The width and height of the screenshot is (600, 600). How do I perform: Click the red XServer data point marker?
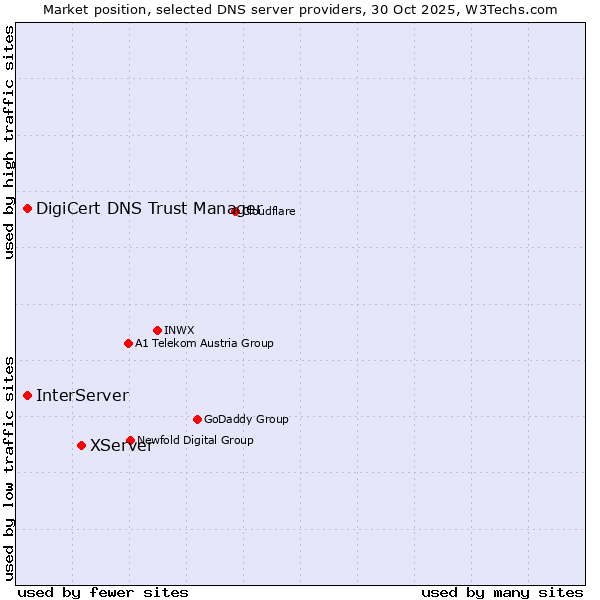click(81, 445)
